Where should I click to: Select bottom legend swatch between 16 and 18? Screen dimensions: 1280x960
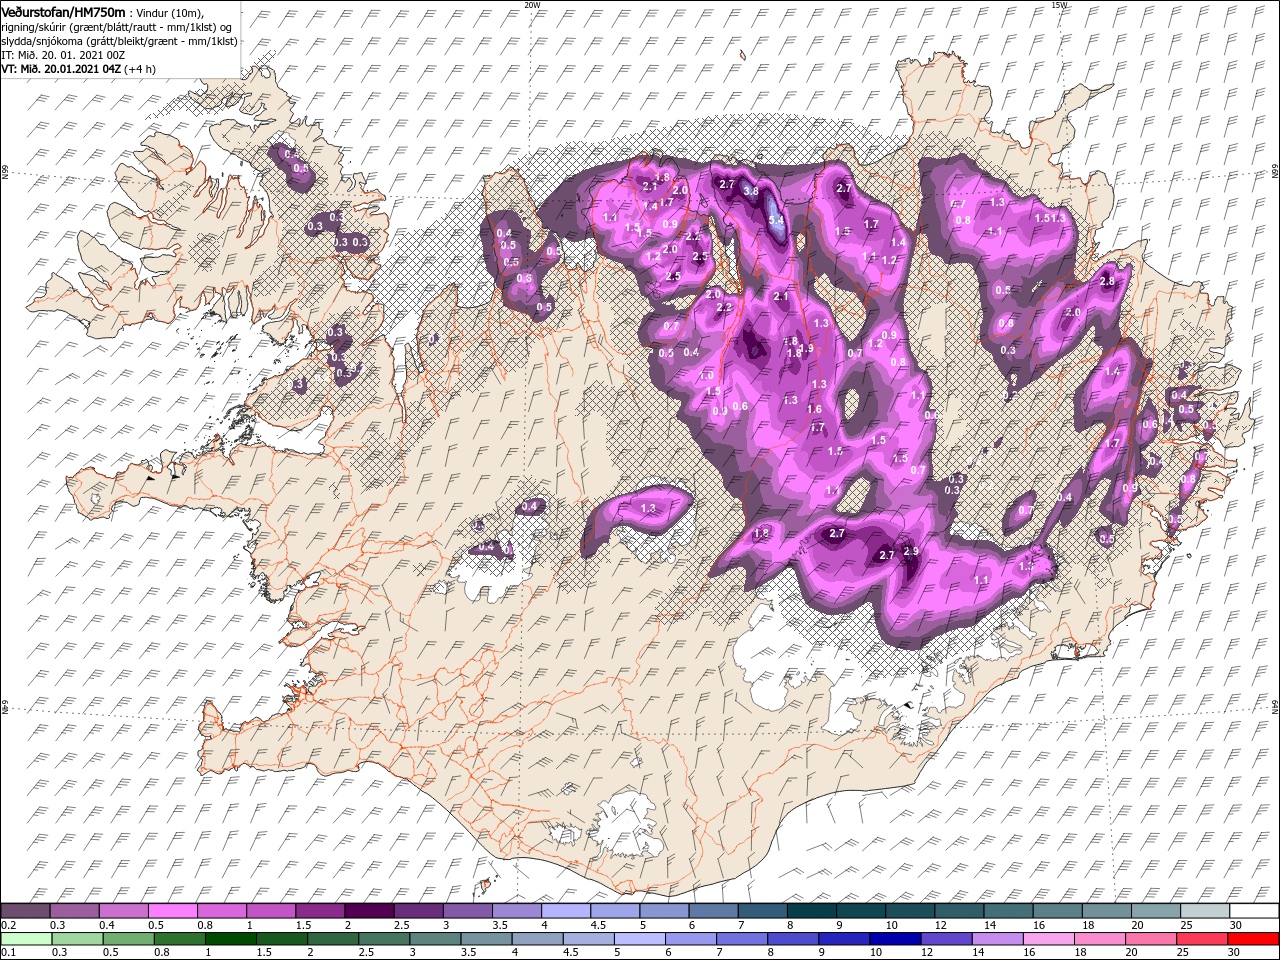click(1048, 939)
